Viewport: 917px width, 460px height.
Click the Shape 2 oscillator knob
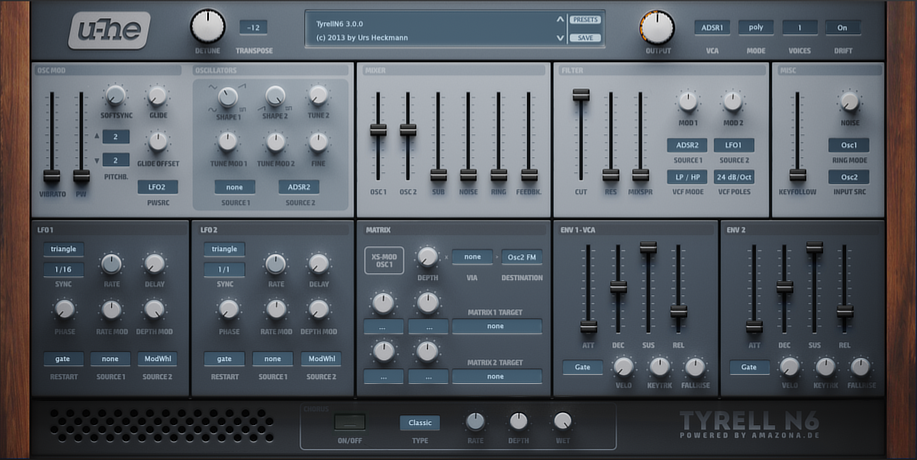coord(275,96)
